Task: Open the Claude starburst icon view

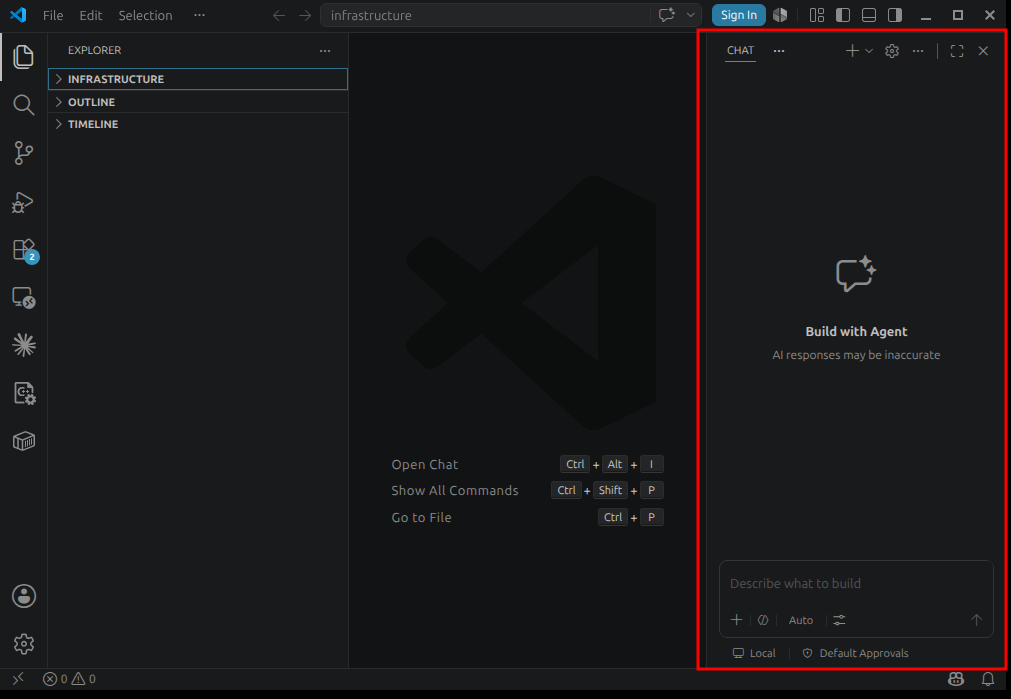Action: click(23, 345)
